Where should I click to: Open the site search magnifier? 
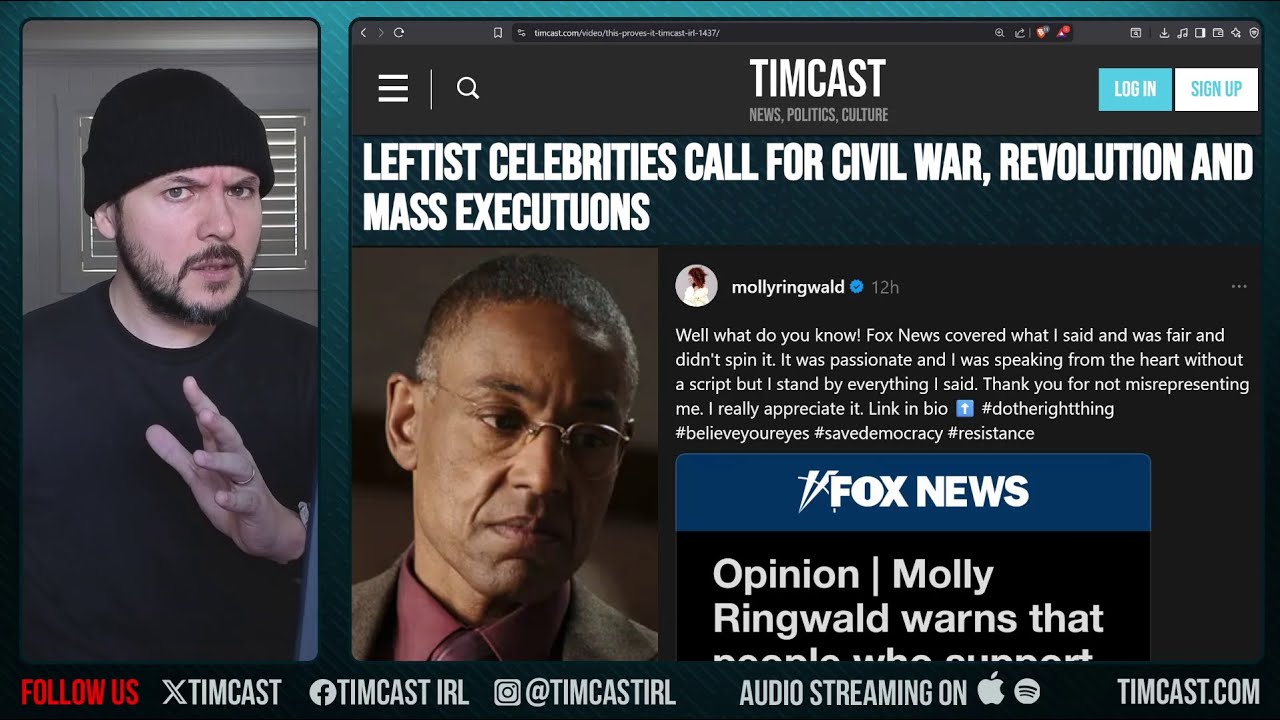point(468,89)
